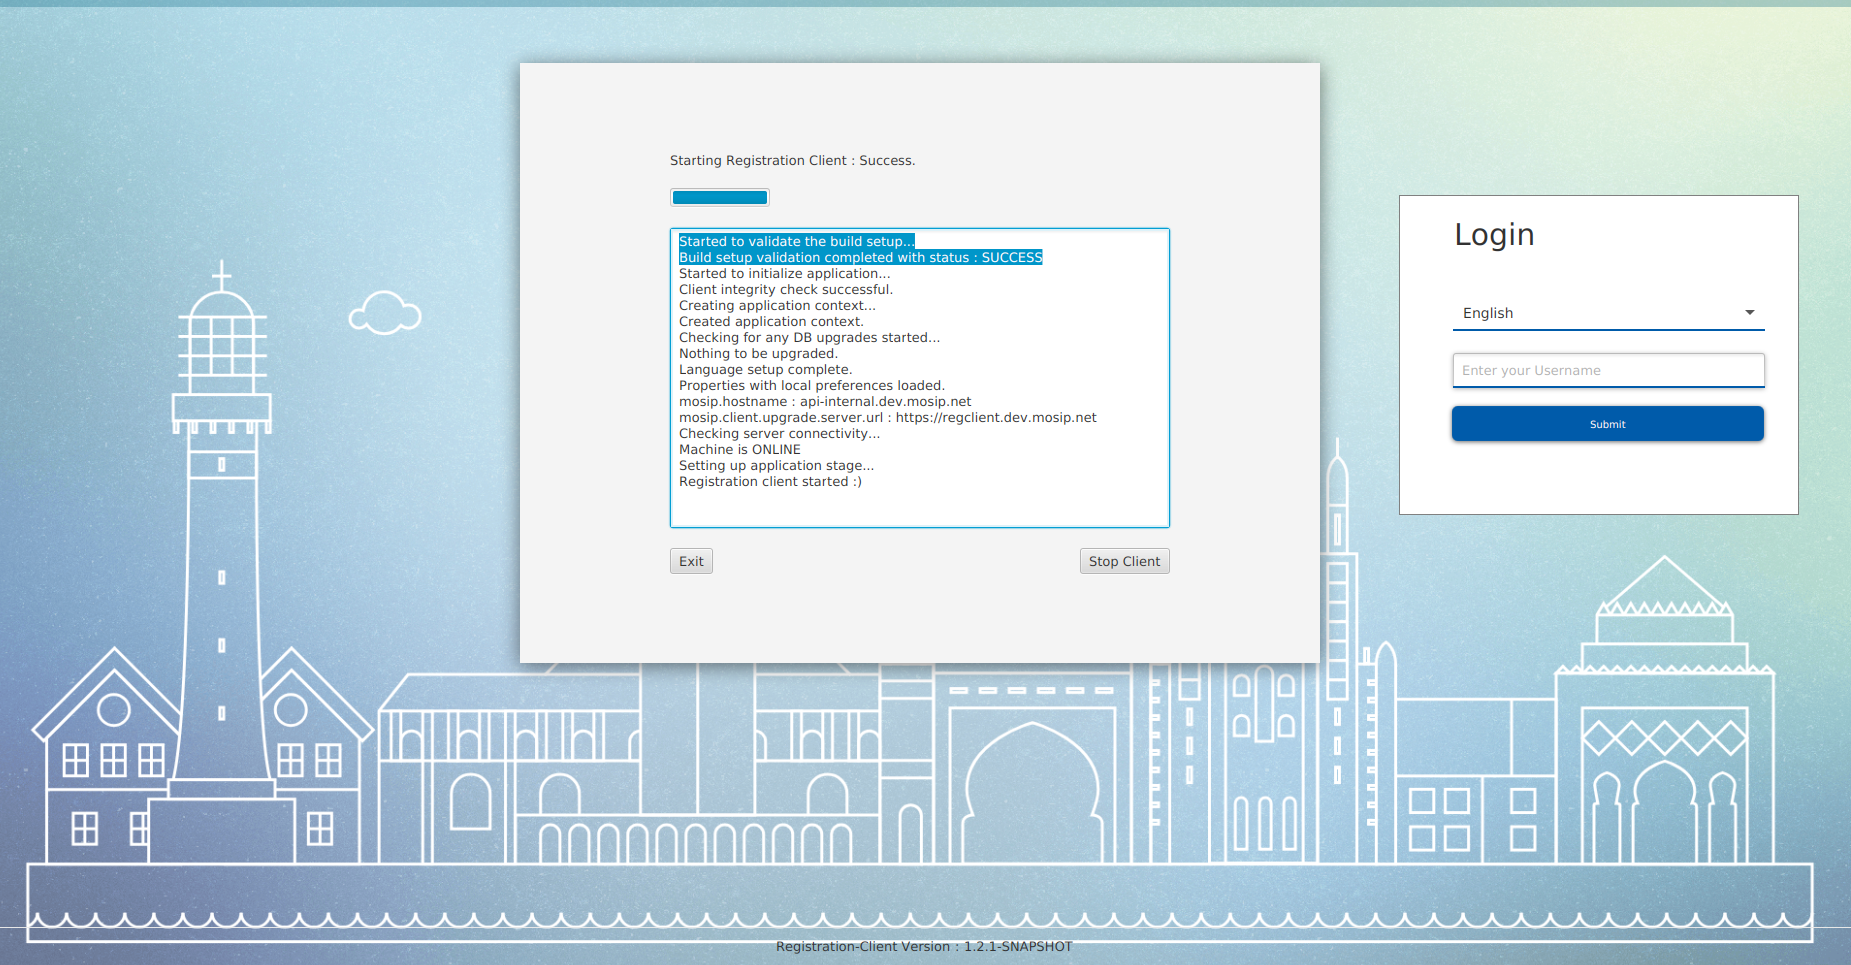This screenshot has width=1851, height=965.
Task: Click the Exit button
Action: tap(691, 561)
